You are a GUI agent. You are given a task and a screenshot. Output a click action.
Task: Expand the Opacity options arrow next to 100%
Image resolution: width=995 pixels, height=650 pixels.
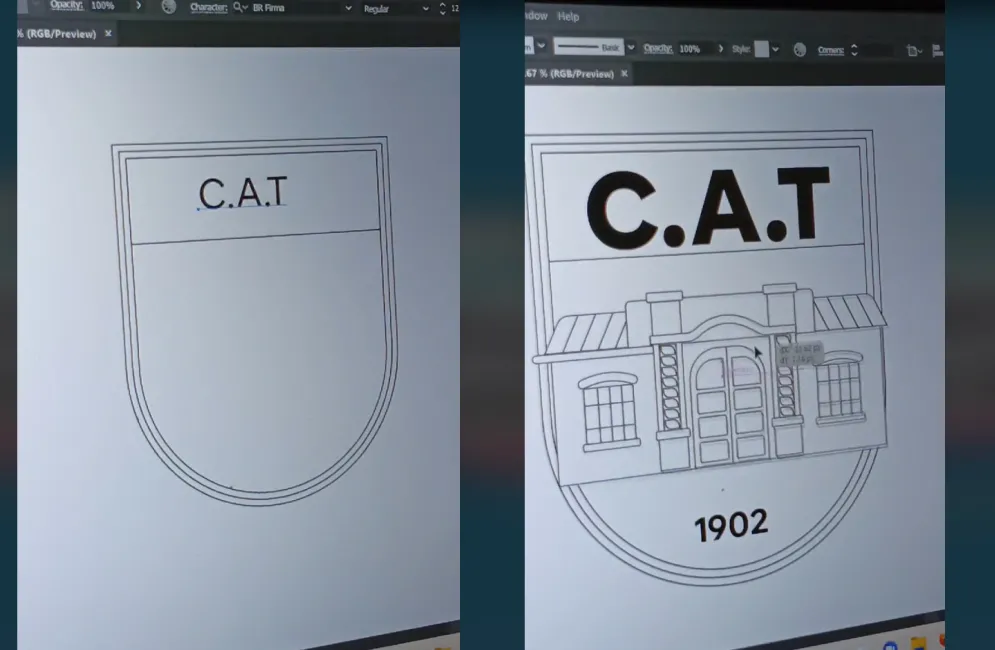[139, 6]
